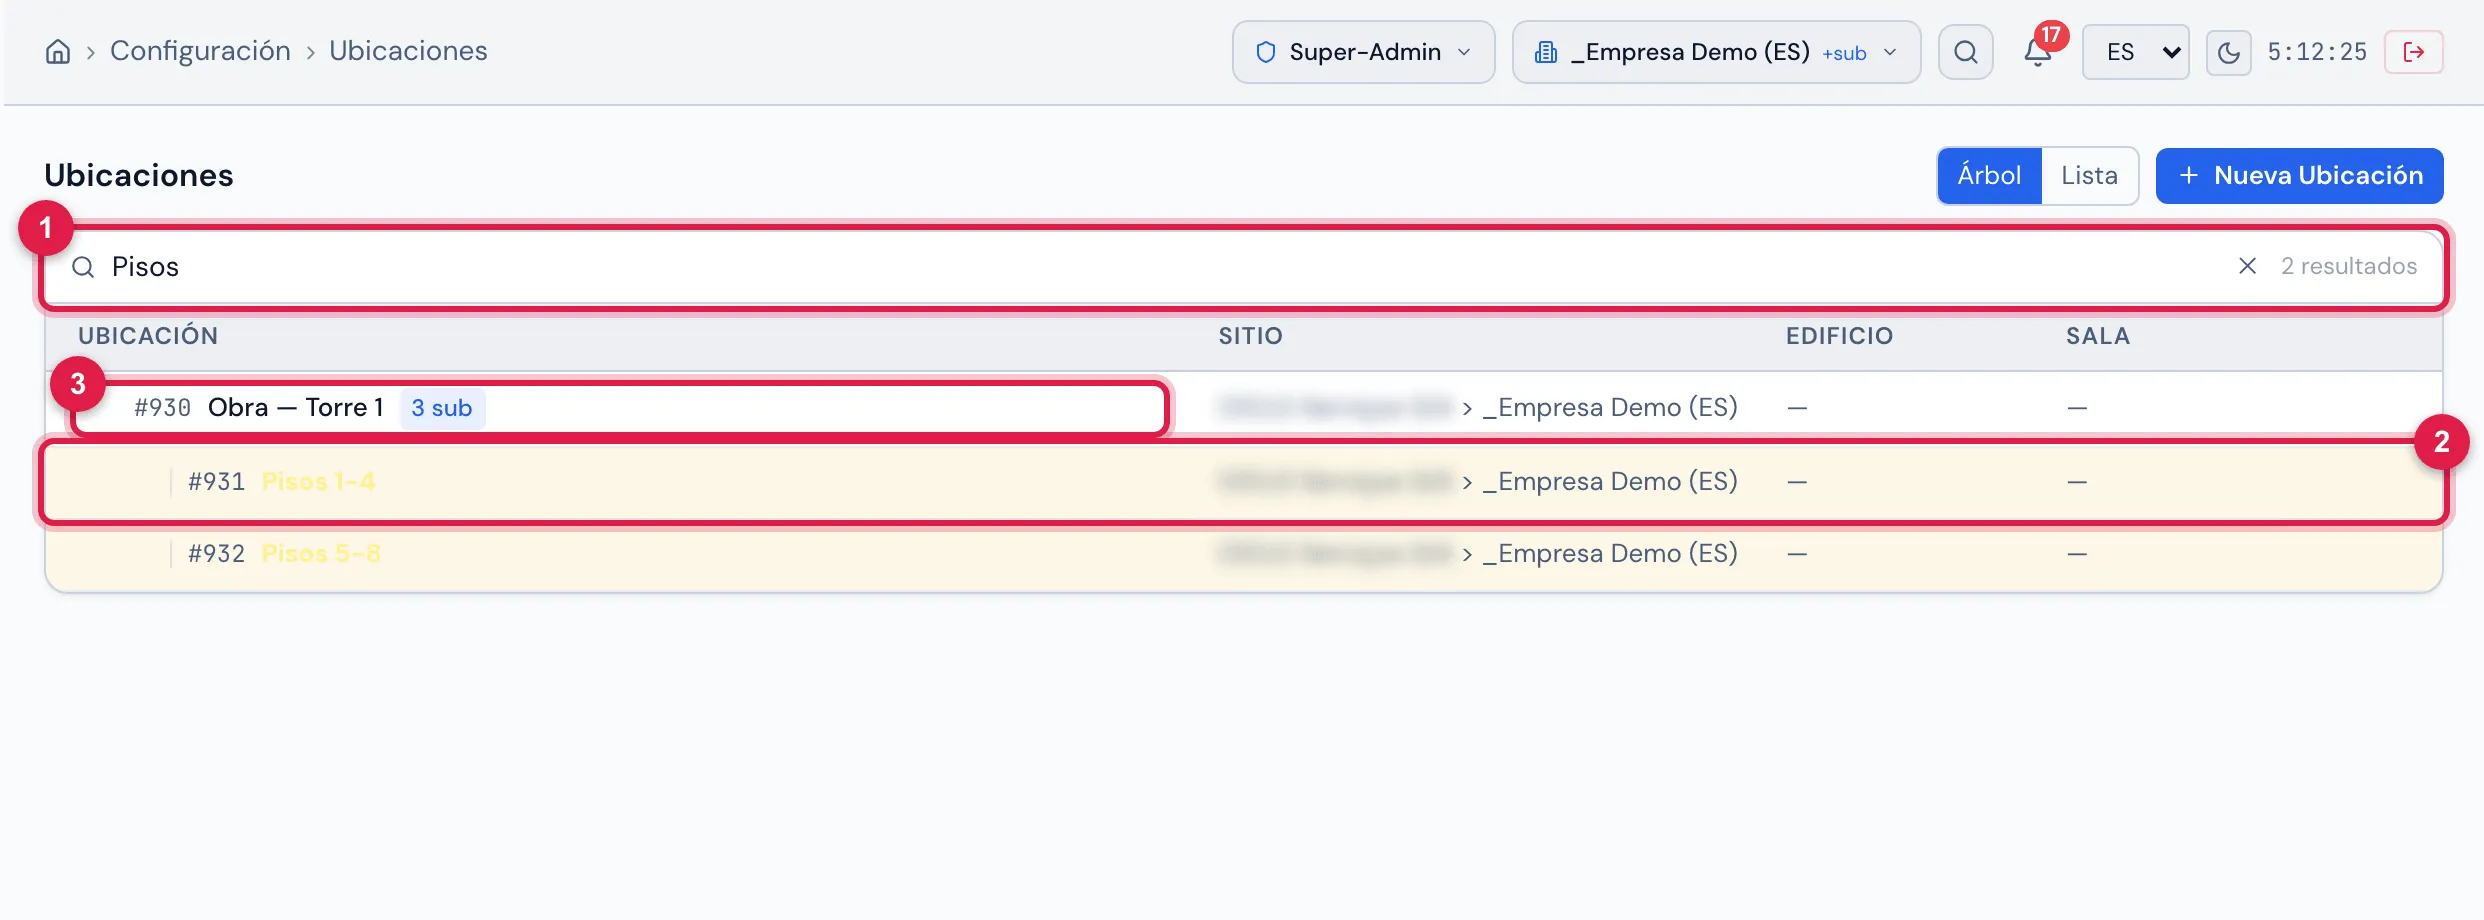
Task: Click the UBICACIÓN column header
Action: tap(148, 336)
